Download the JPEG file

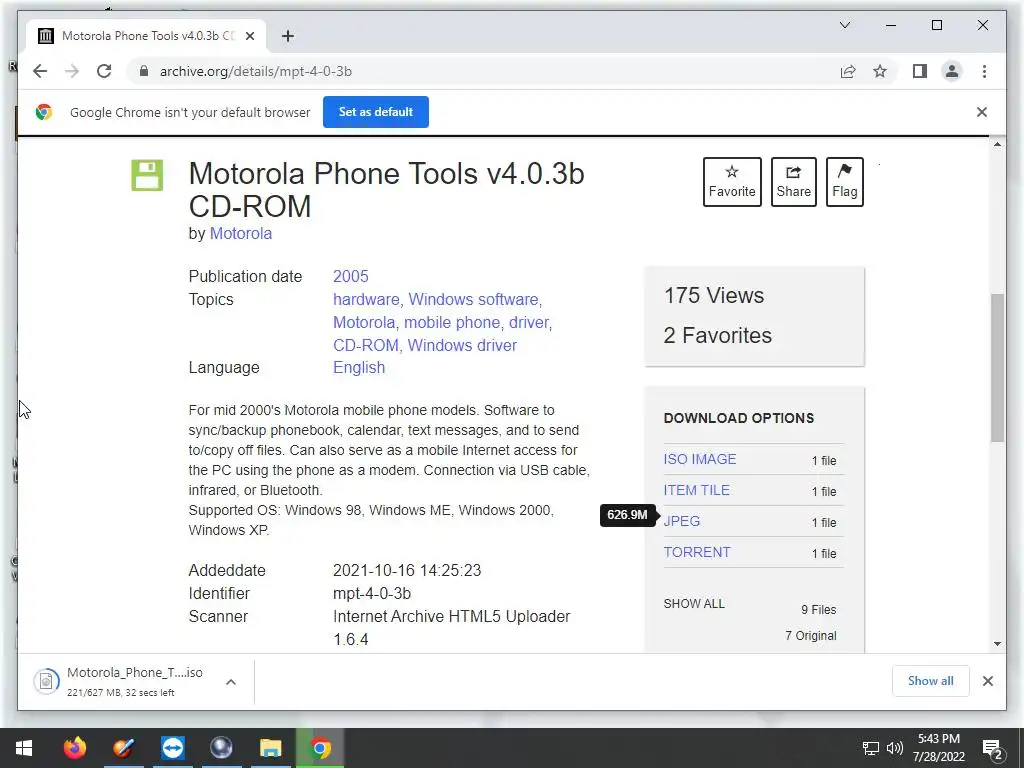(682, 521)
